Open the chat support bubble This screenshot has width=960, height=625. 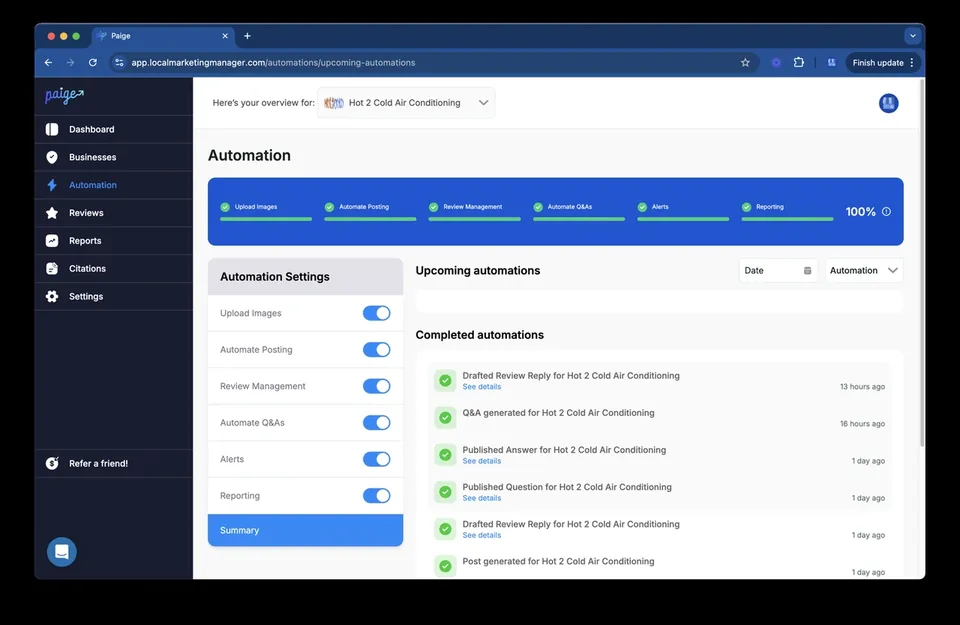(x=62, y=552)
